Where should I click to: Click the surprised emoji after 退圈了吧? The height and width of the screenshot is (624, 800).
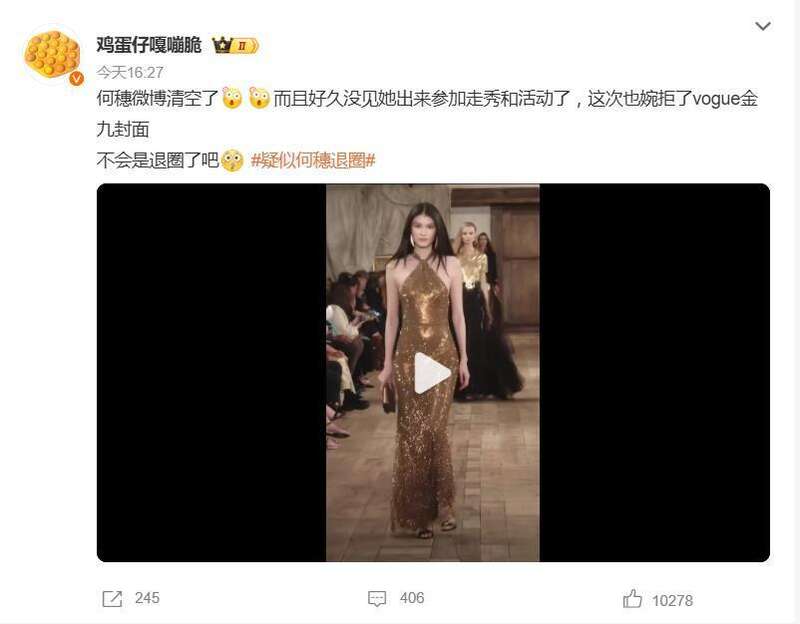pos(232,161)
